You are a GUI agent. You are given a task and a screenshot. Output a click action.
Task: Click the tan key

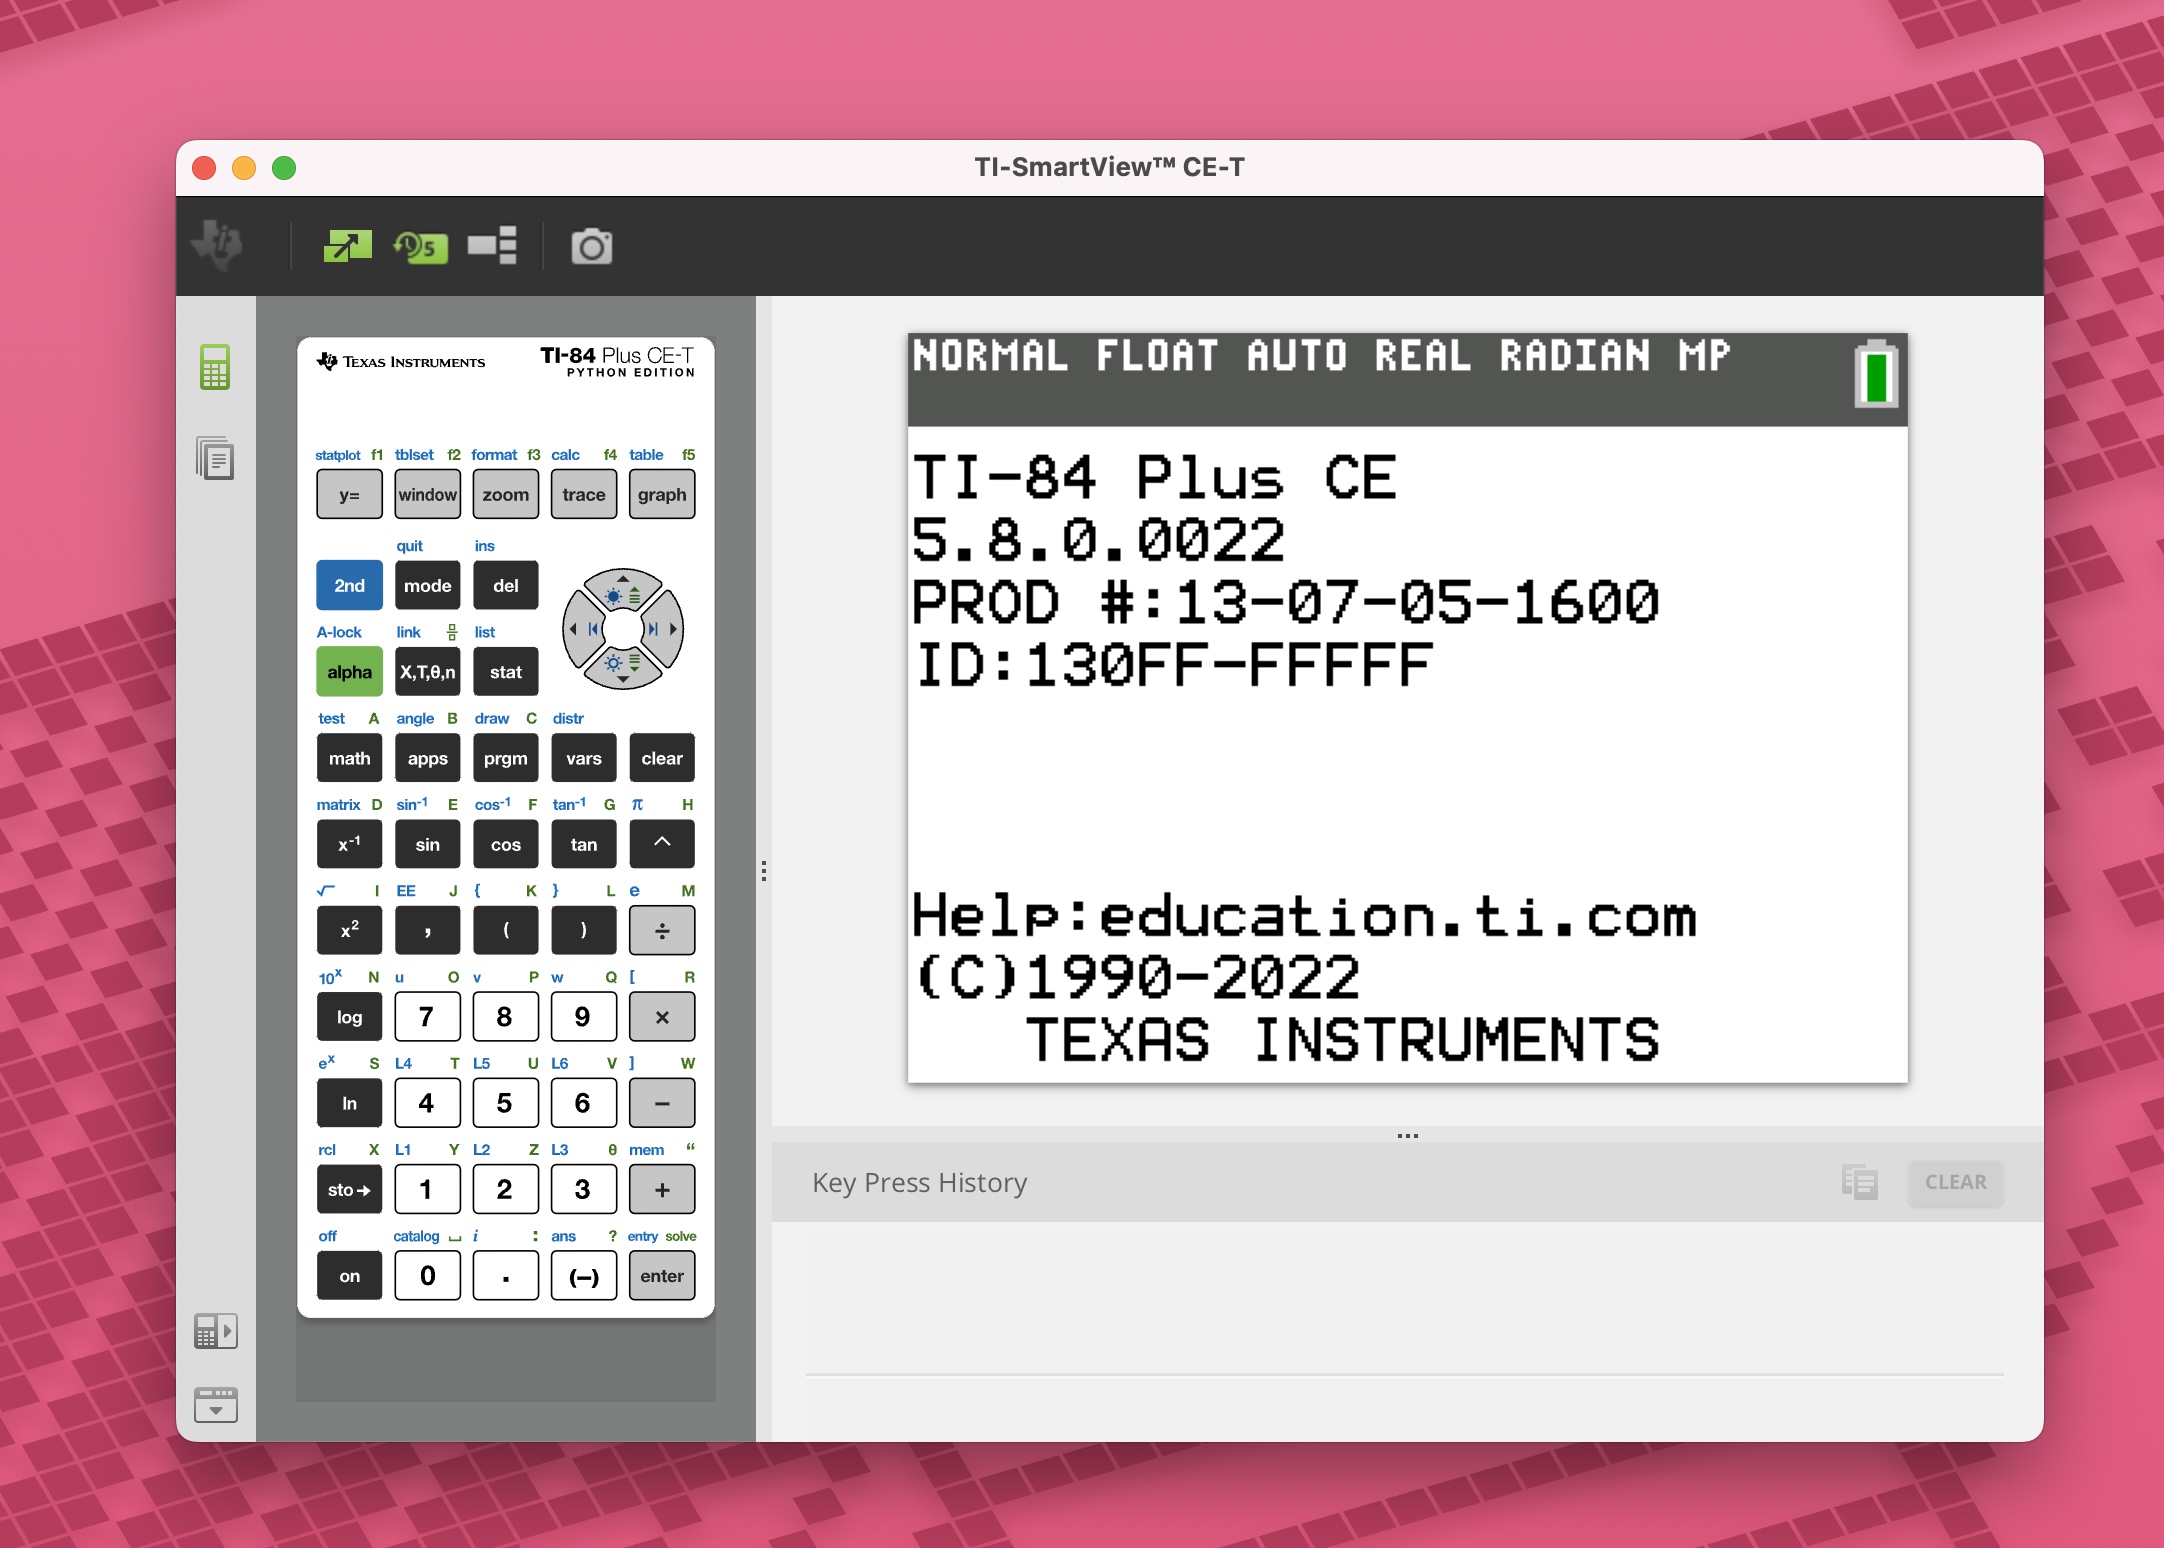pos(584,844)
